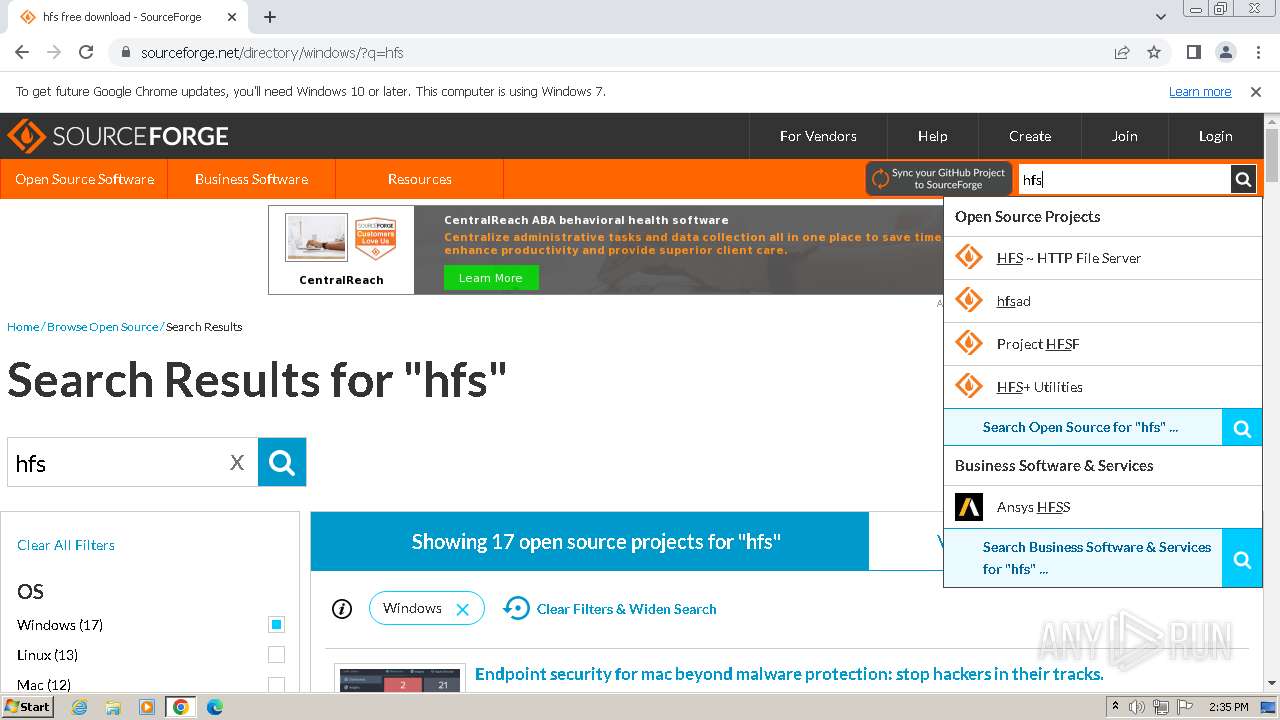Open a new tab with the plus button

click(270, 17)
